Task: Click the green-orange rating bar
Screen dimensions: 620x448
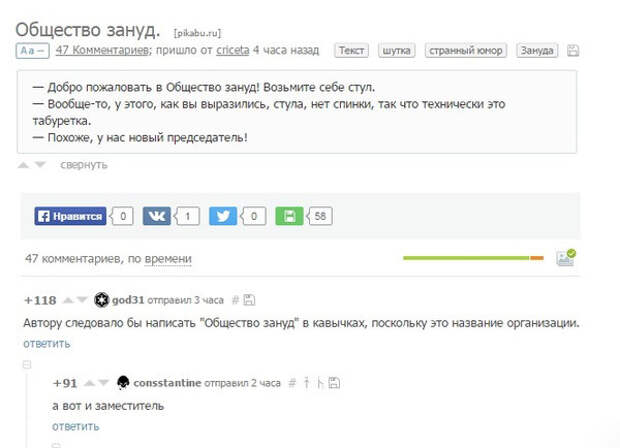Action: (x=473, y=258)
